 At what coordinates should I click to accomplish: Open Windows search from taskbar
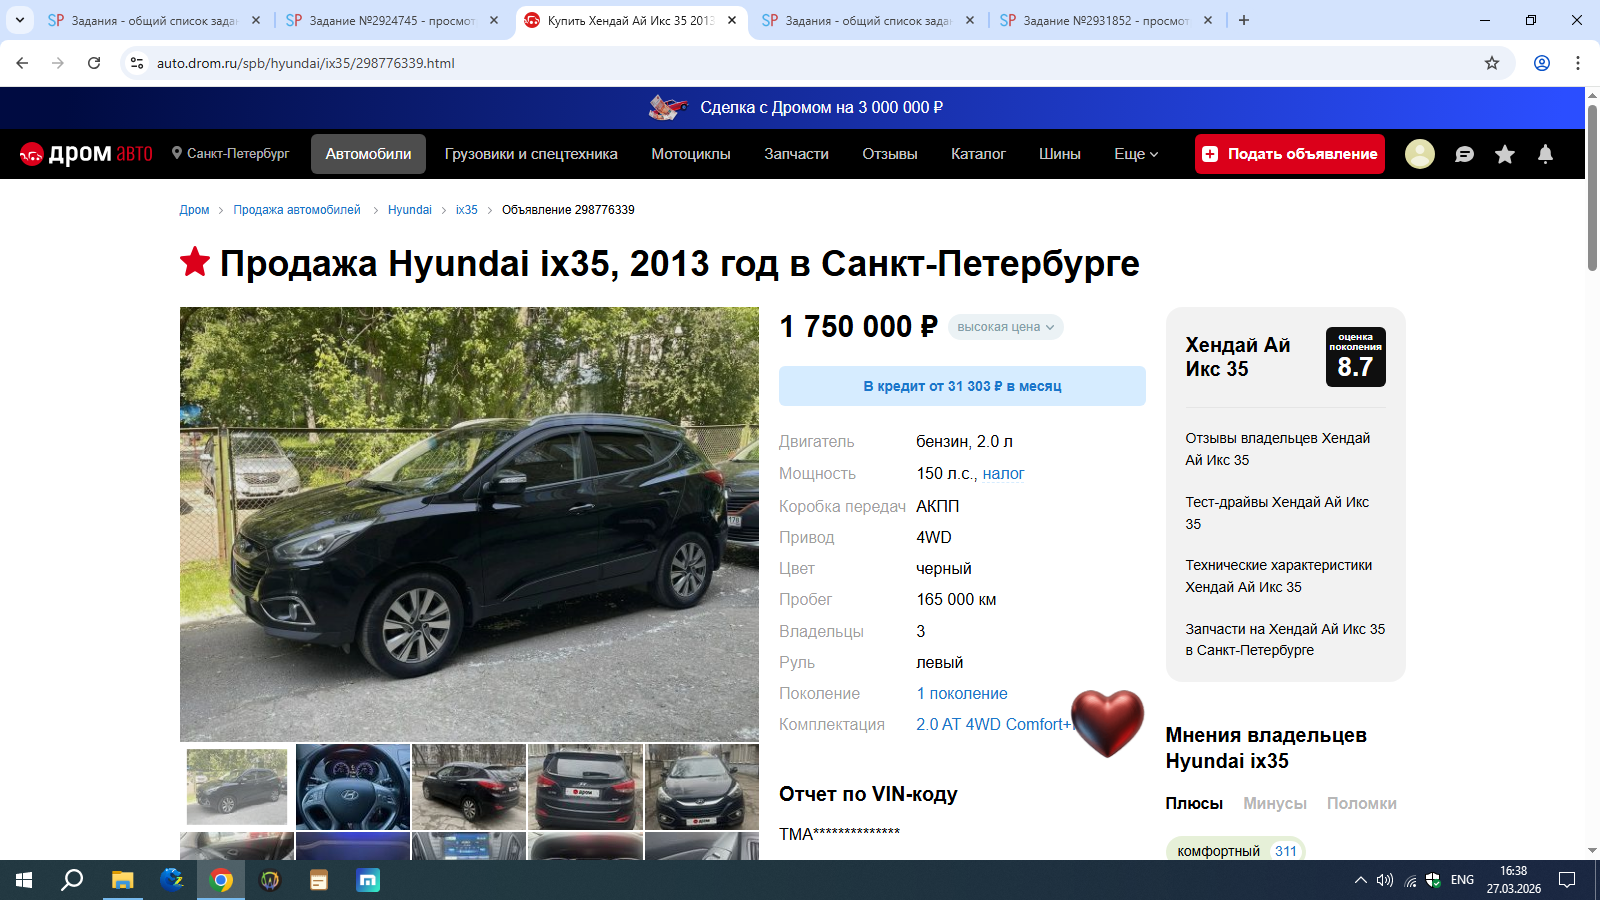pyautogui.click(x=72, y=880)
